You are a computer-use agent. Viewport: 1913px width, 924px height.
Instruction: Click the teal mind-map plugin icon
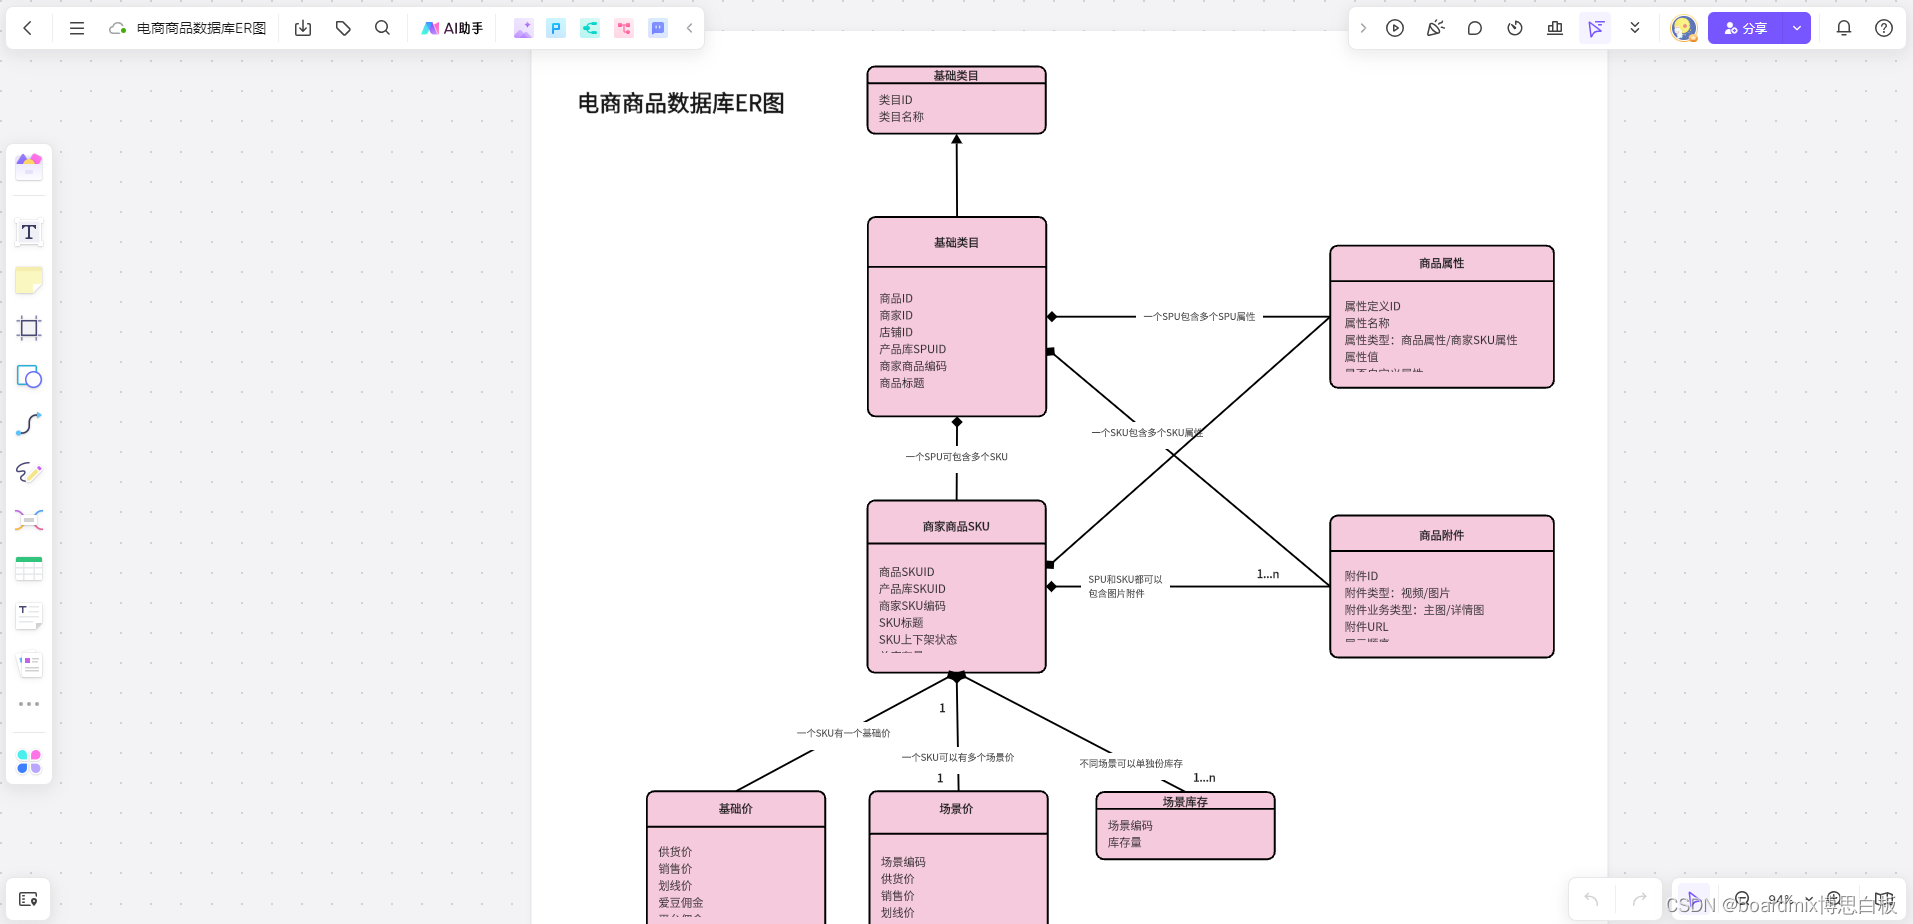(x=590, y=28)
